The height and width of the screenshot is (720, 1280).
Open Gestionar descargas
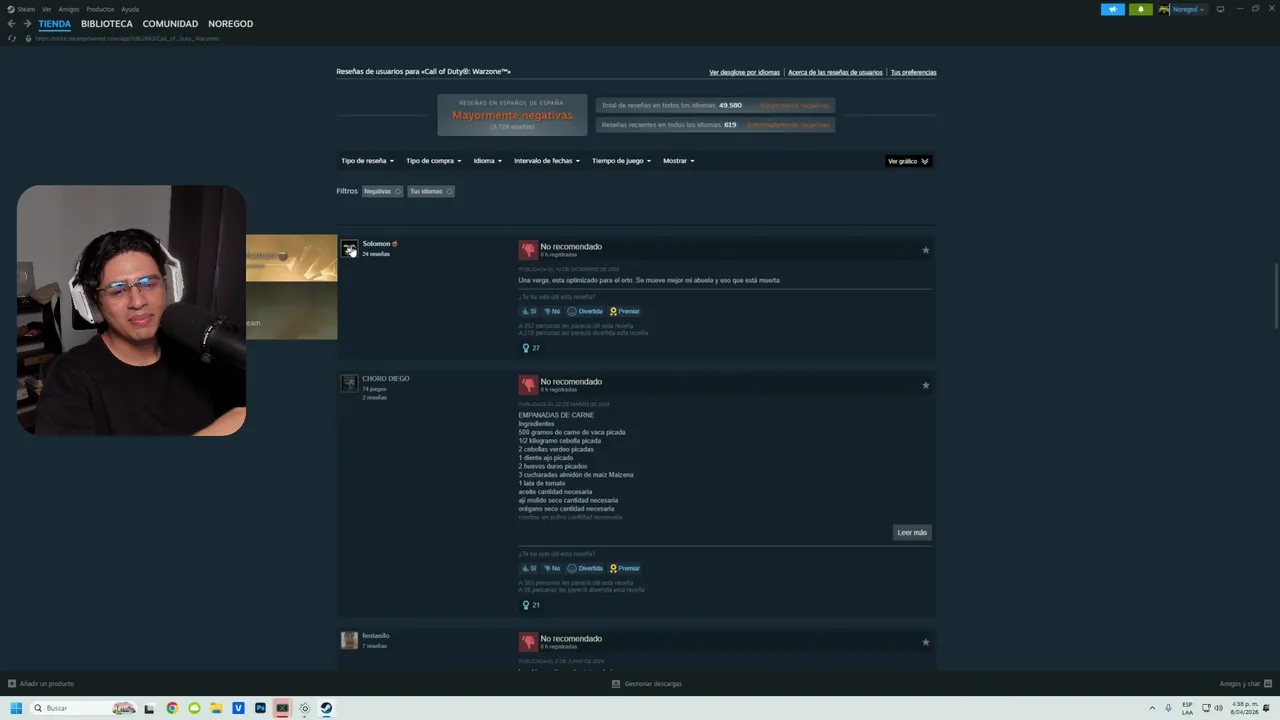point(647,684)
